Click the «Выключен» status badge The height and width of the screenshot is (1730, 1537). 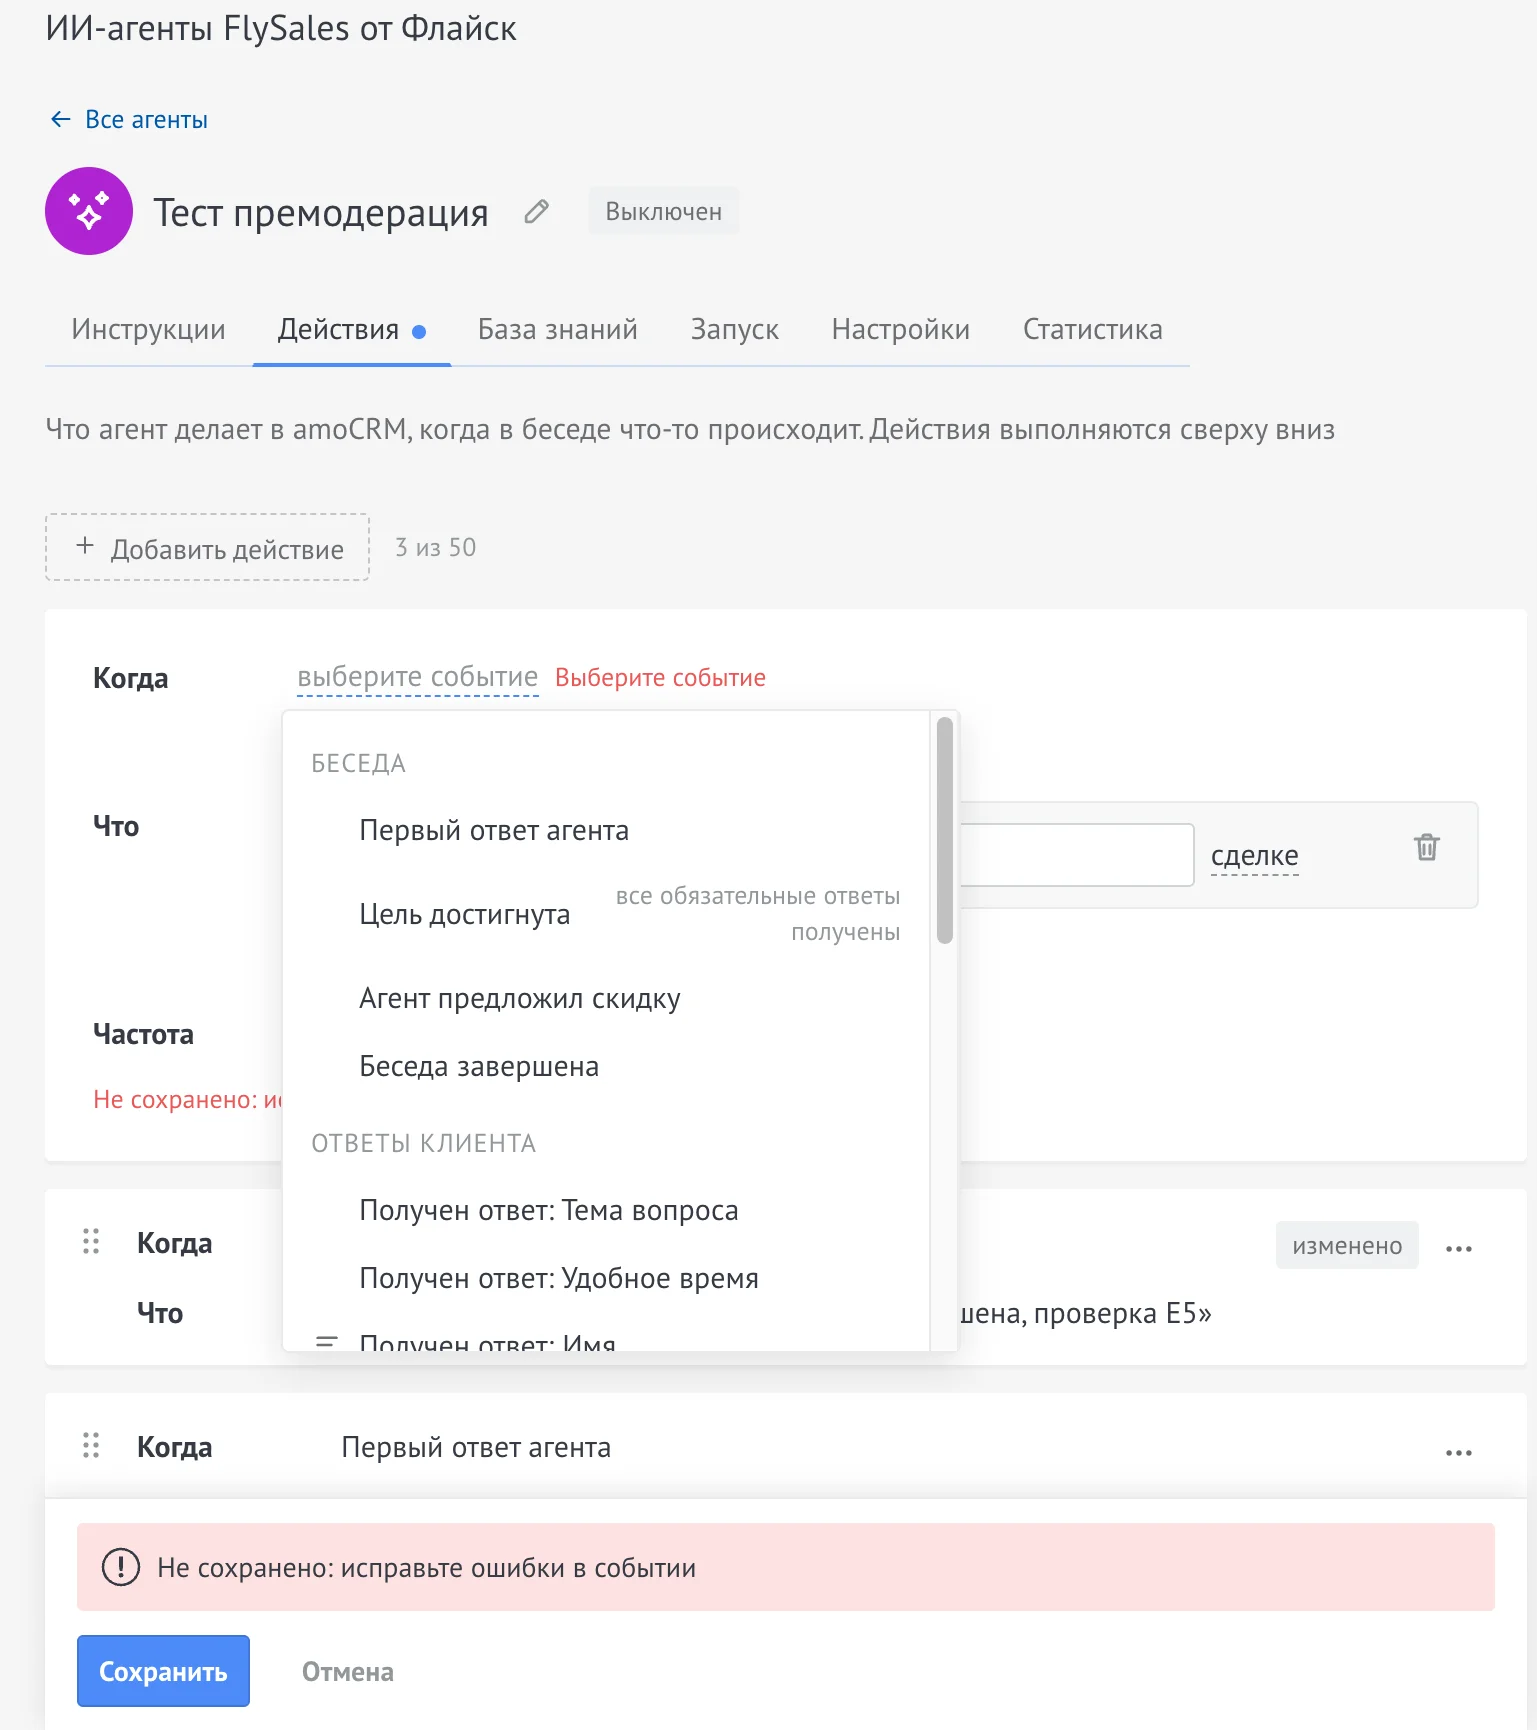click(664, 211)
